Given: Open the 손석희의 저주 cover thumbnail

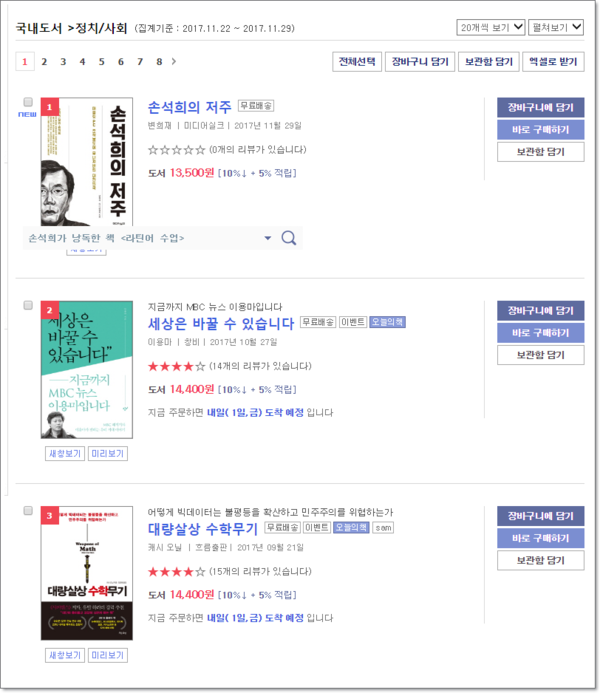Looking at the screenshot, I should click(x=87, y=162).
